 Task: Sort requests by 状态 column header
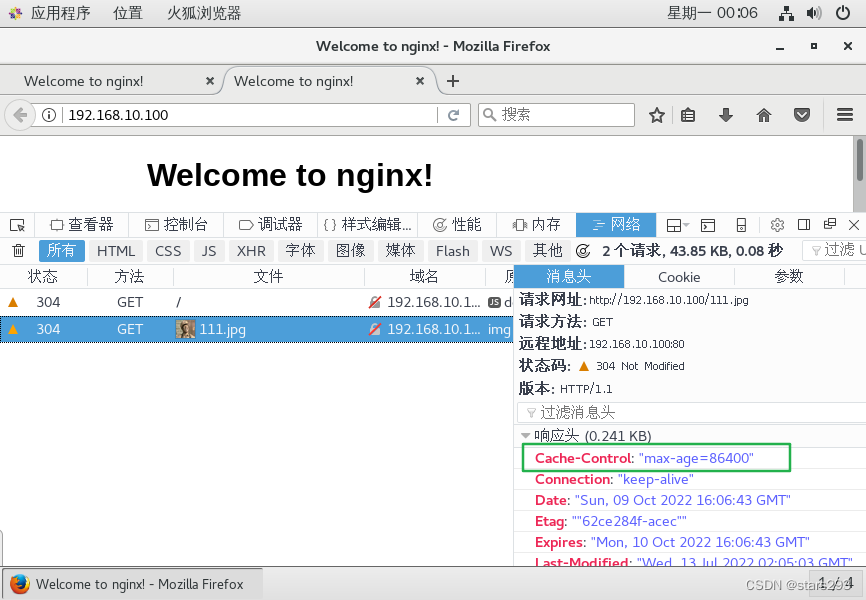pyautogui.click(x=43, y=276)
